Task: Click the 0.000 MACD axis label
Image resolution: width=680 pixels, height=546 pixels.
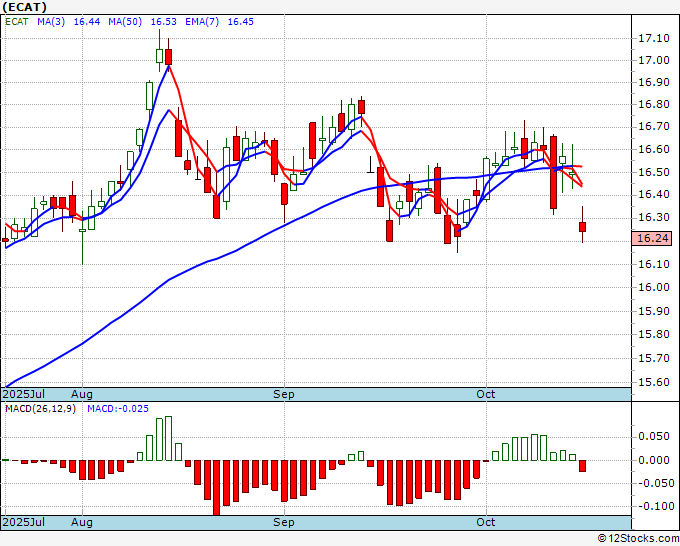Action: click(x=656, y=460)
